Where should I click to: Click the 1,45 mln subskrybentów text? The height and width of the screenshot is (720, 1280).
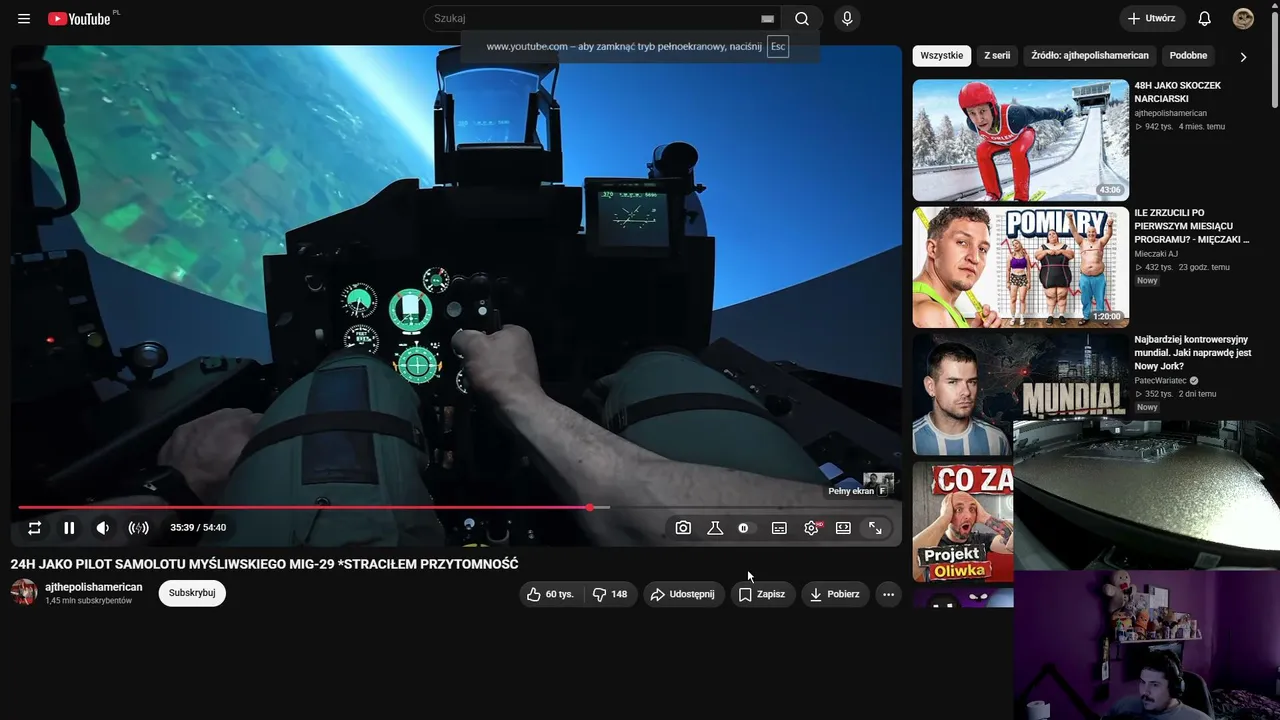(x=89, y=601)
